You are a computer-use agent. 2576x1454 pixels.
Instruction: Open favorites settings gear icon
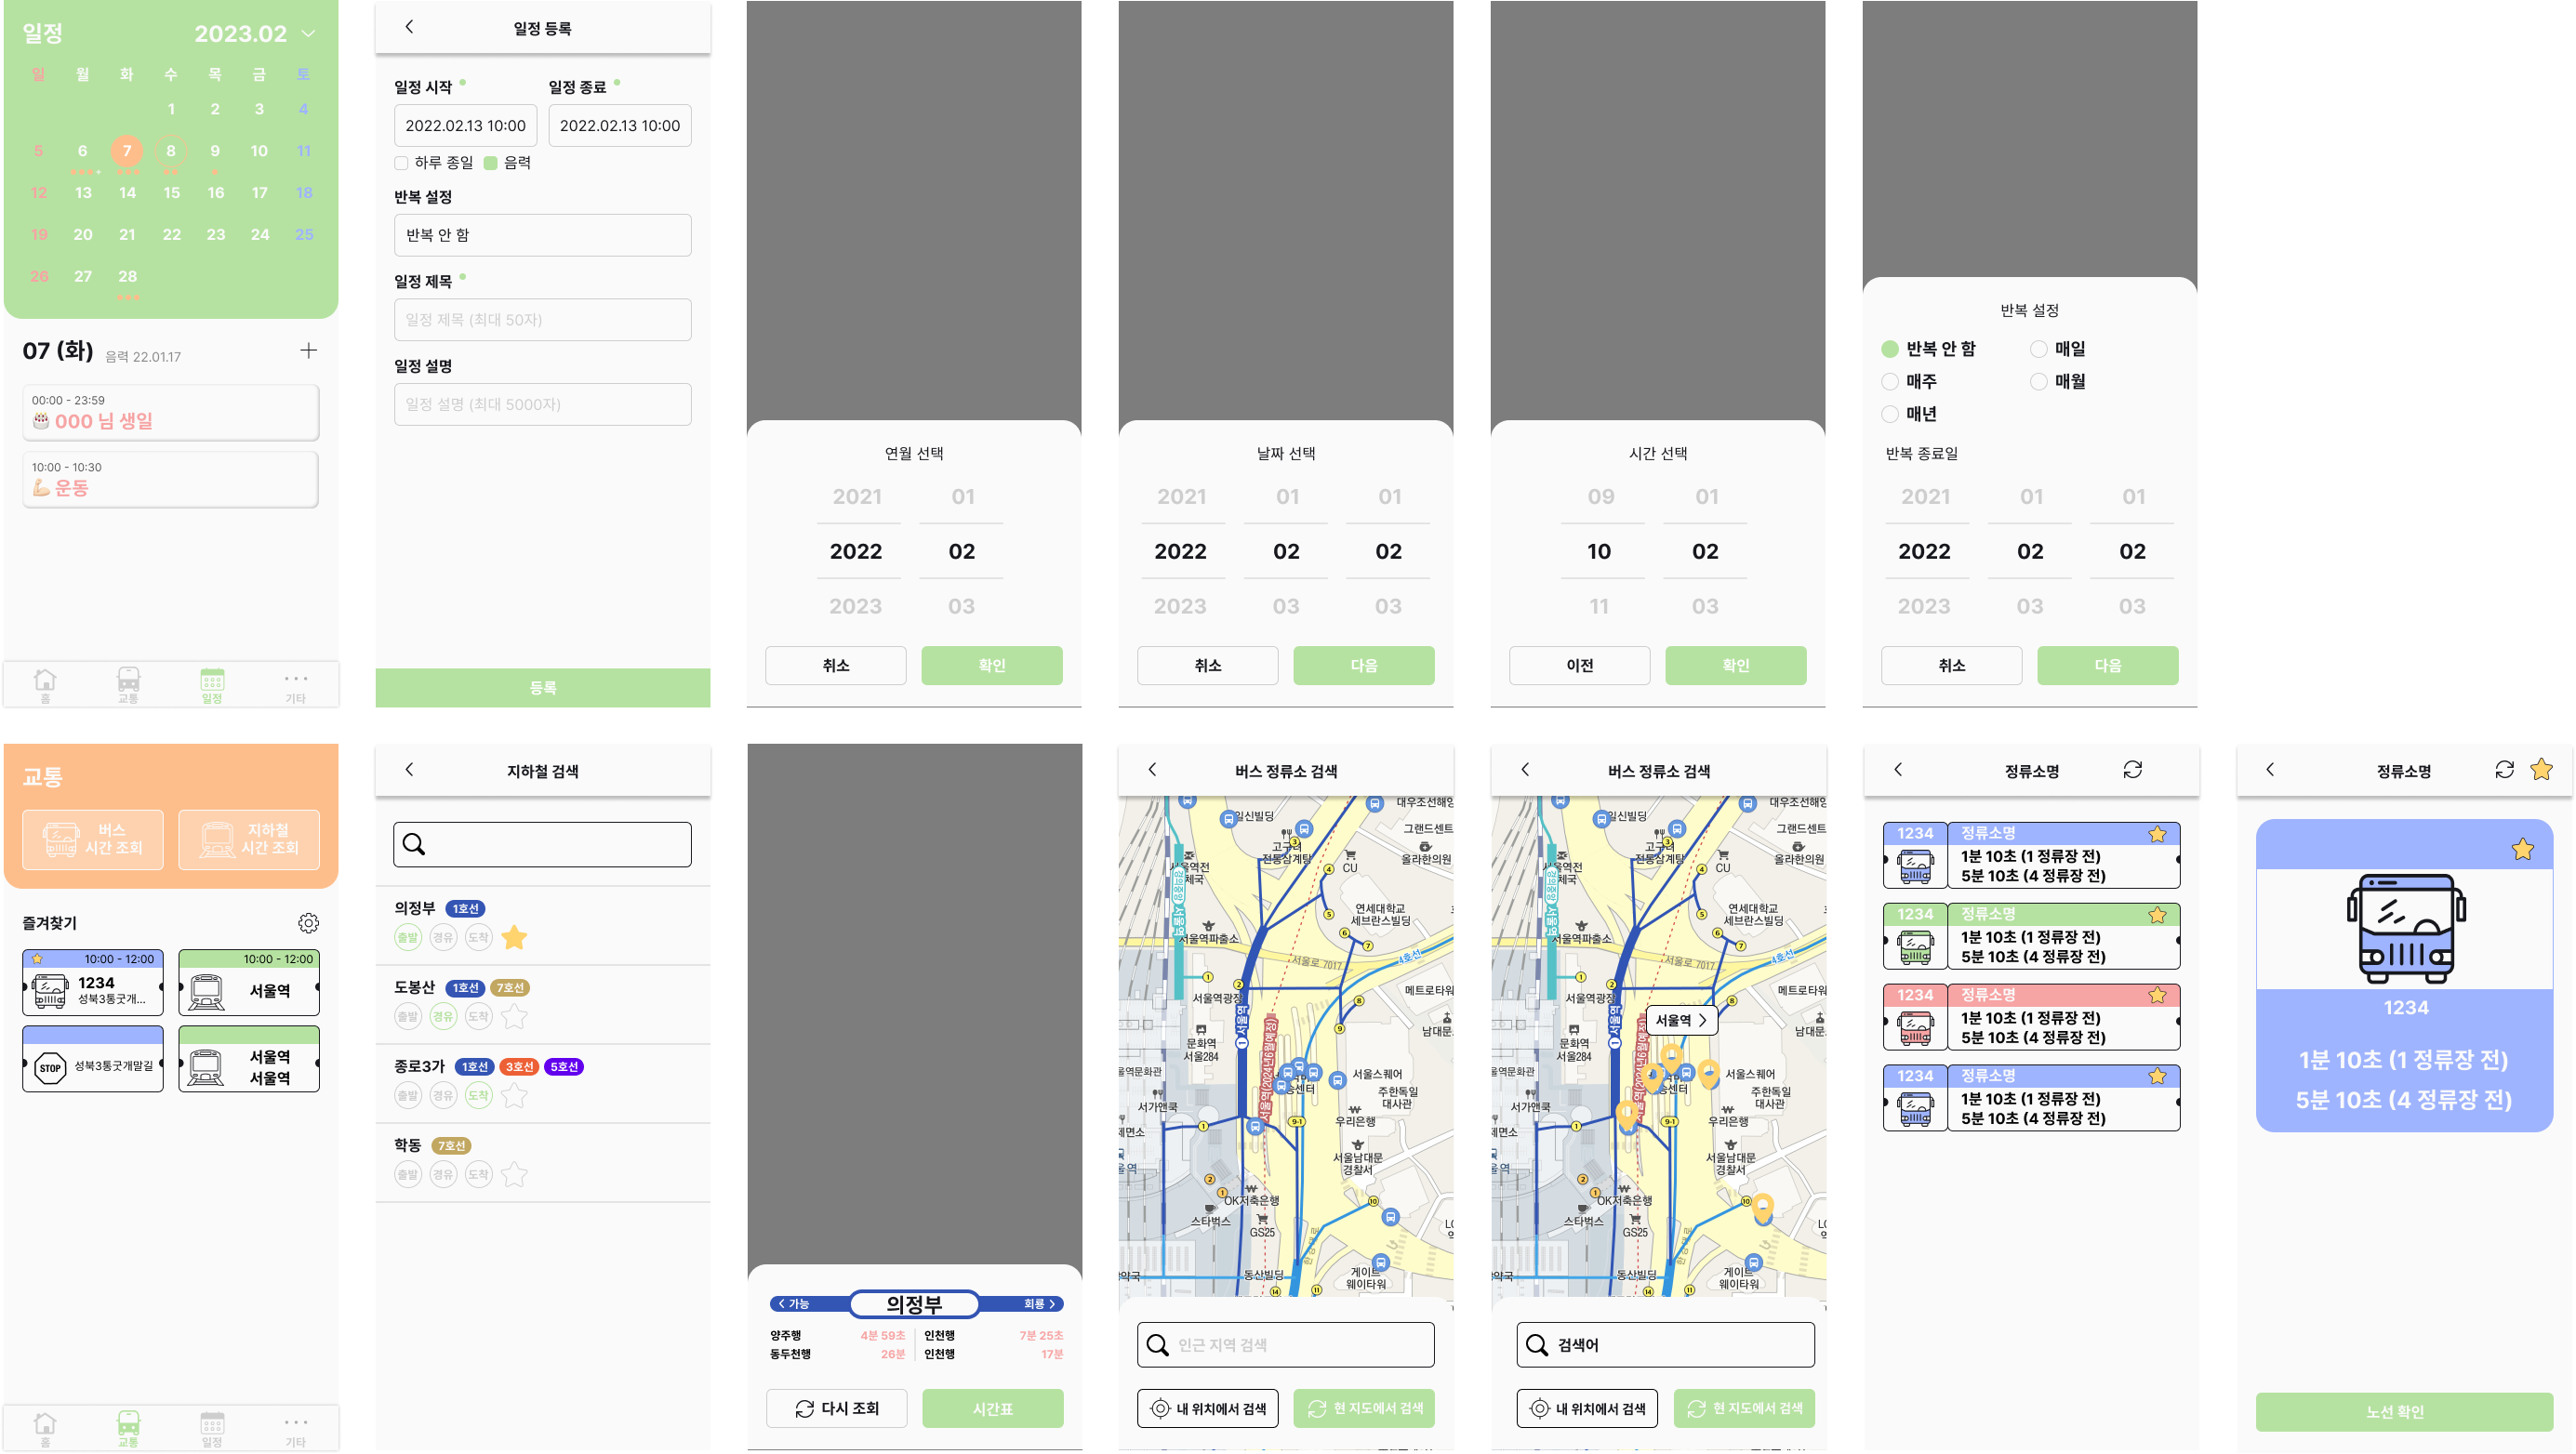tap(308, 923)
